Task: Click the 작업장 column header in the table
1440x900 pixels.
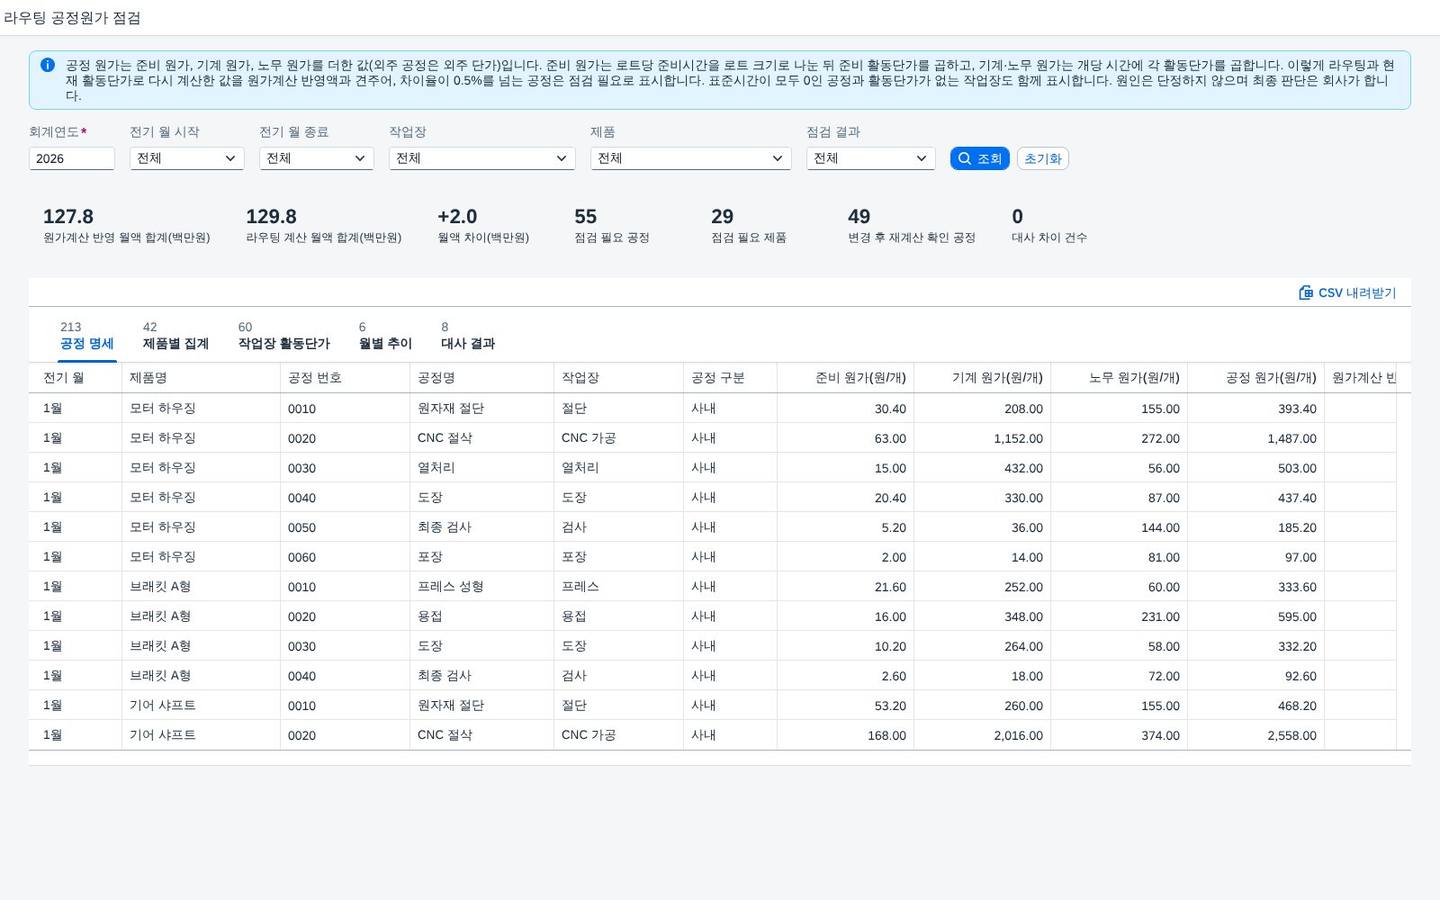Action: tap(619, 378)
